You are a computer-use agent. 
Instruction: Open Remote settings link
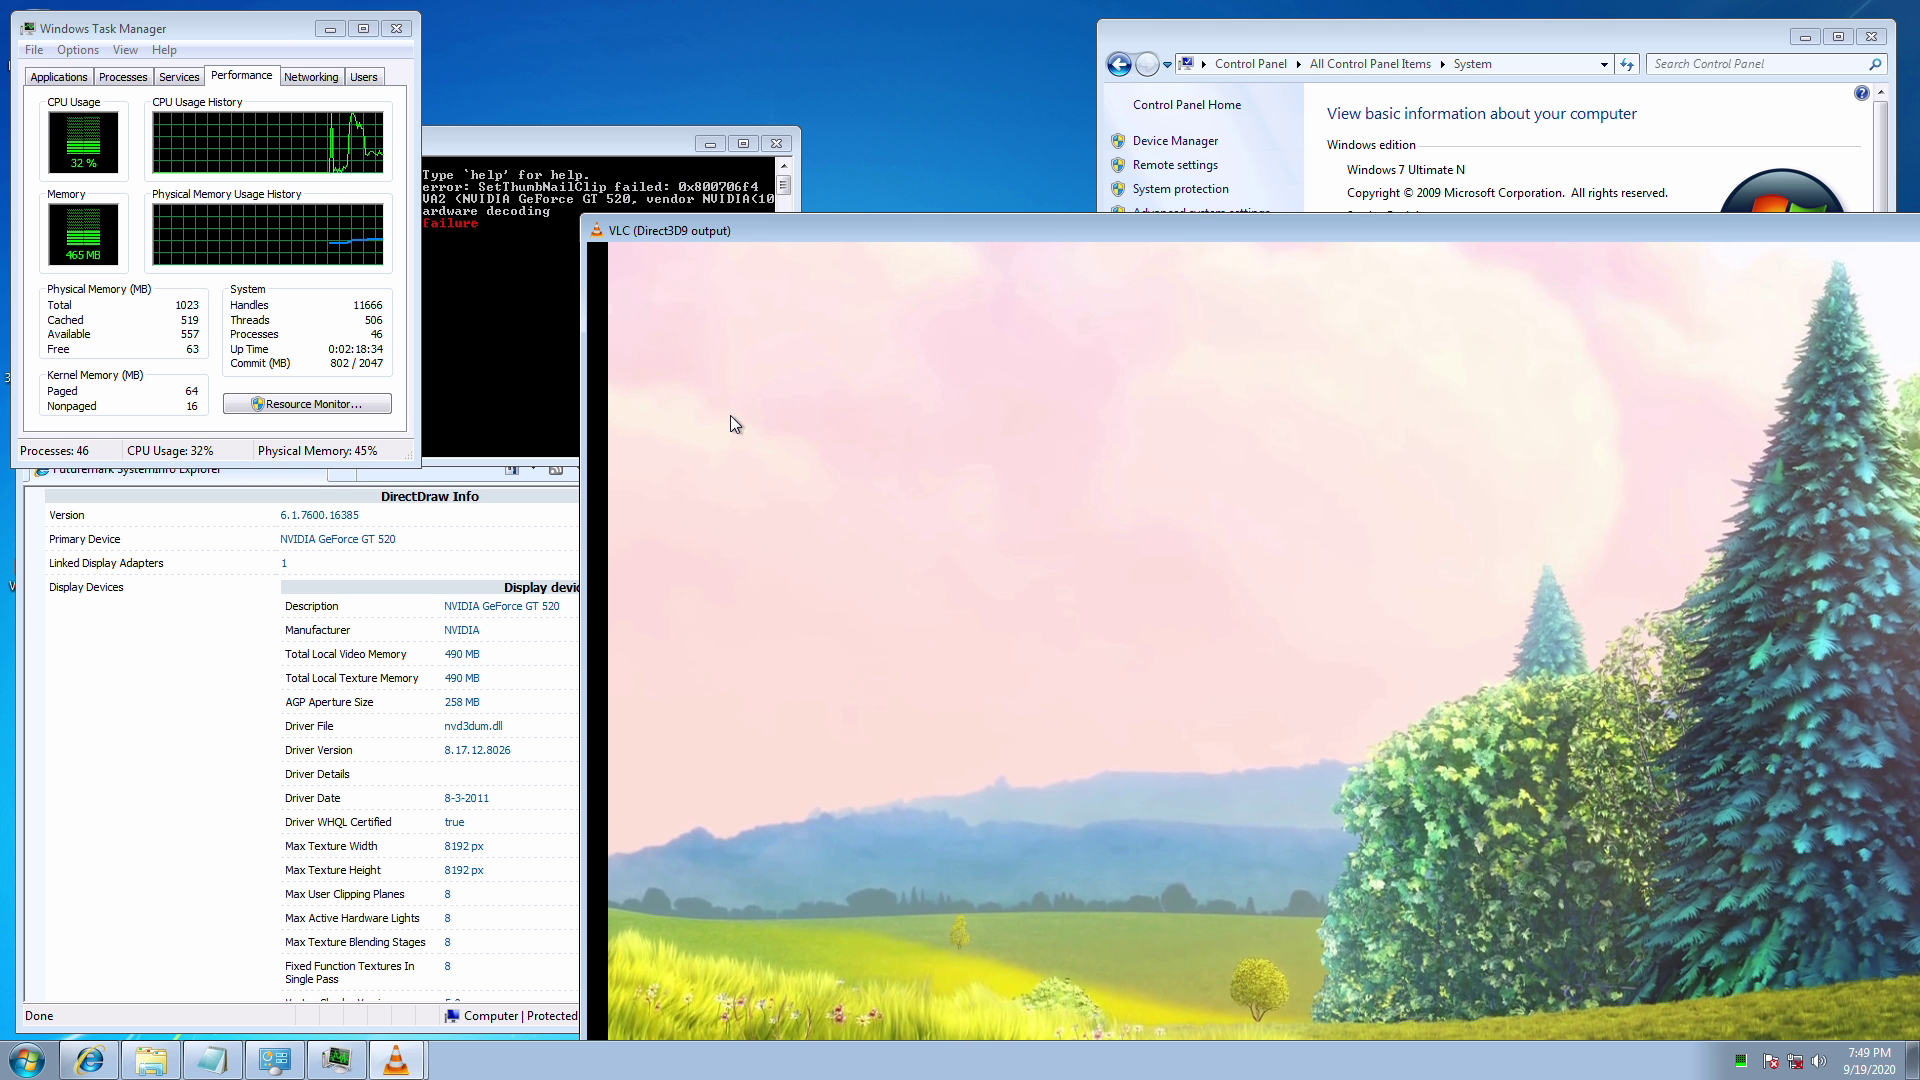click(x=1175, y=165)
